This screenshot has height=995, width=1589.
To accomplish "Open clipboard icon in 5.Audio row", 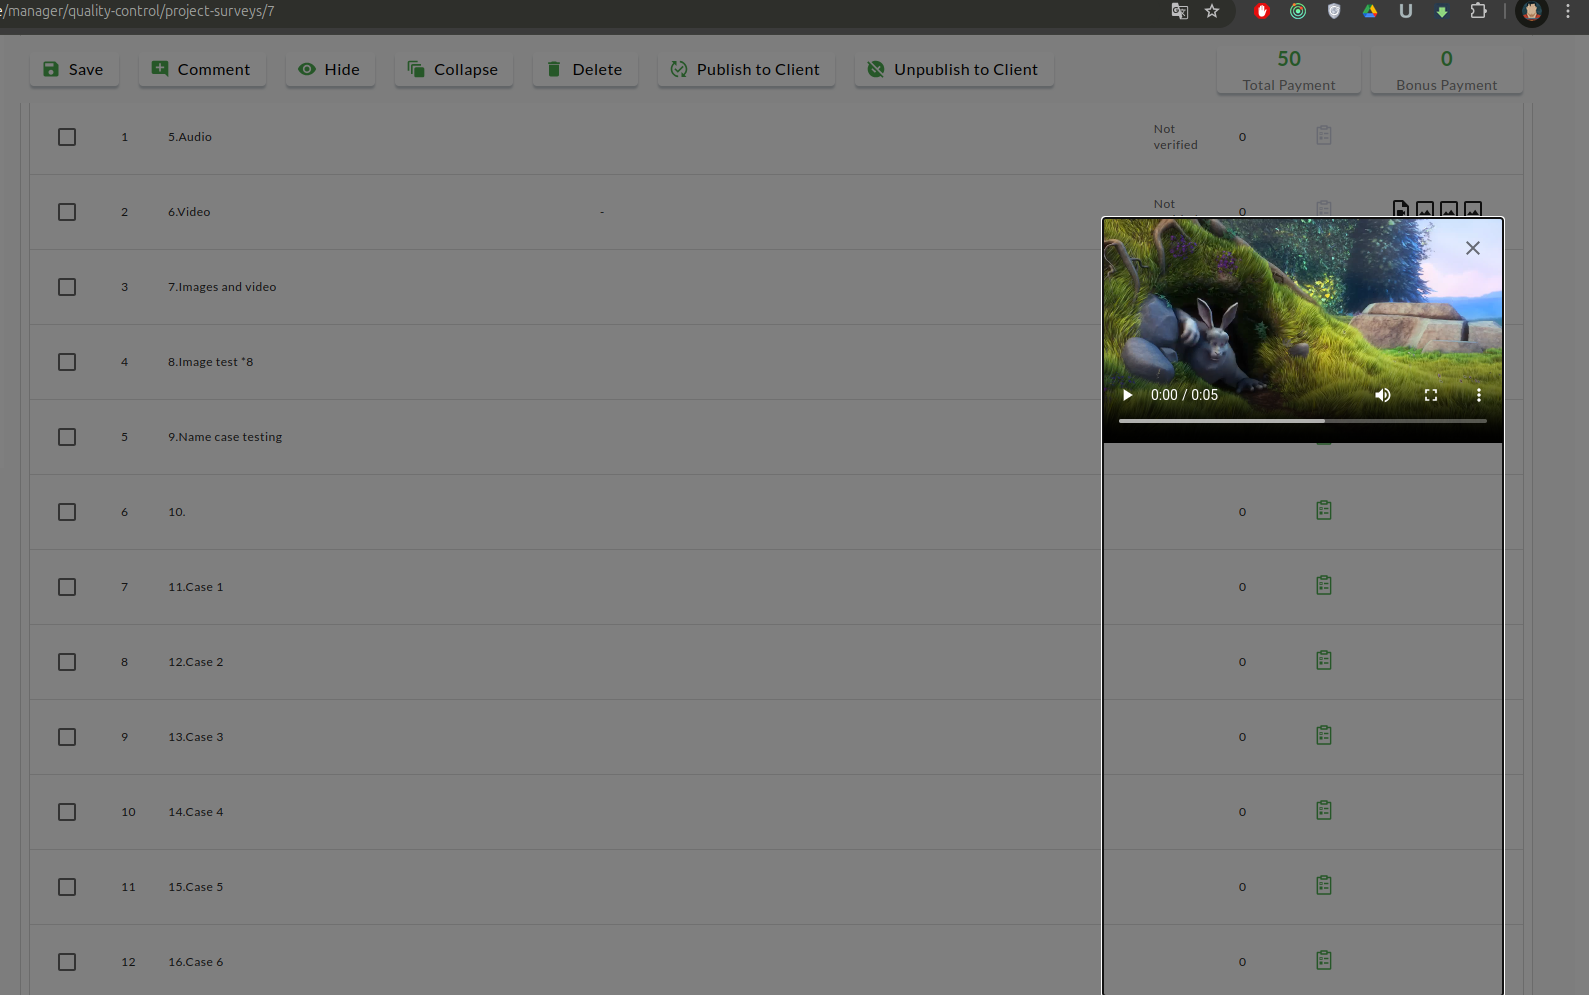I will (1324, 135).
